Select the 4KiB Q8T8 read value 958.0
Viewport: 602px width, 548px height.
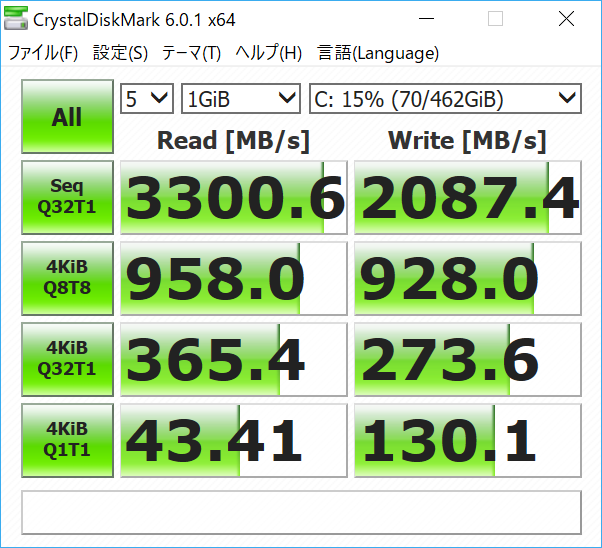(234, 278)
